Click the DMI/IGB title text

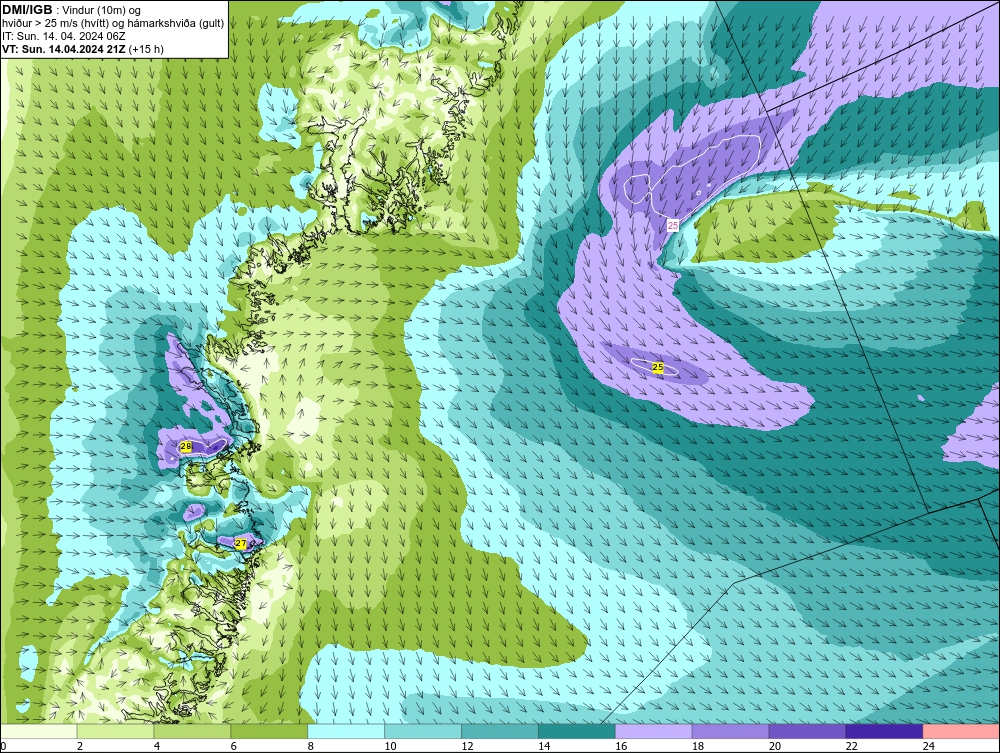[27, 10]
